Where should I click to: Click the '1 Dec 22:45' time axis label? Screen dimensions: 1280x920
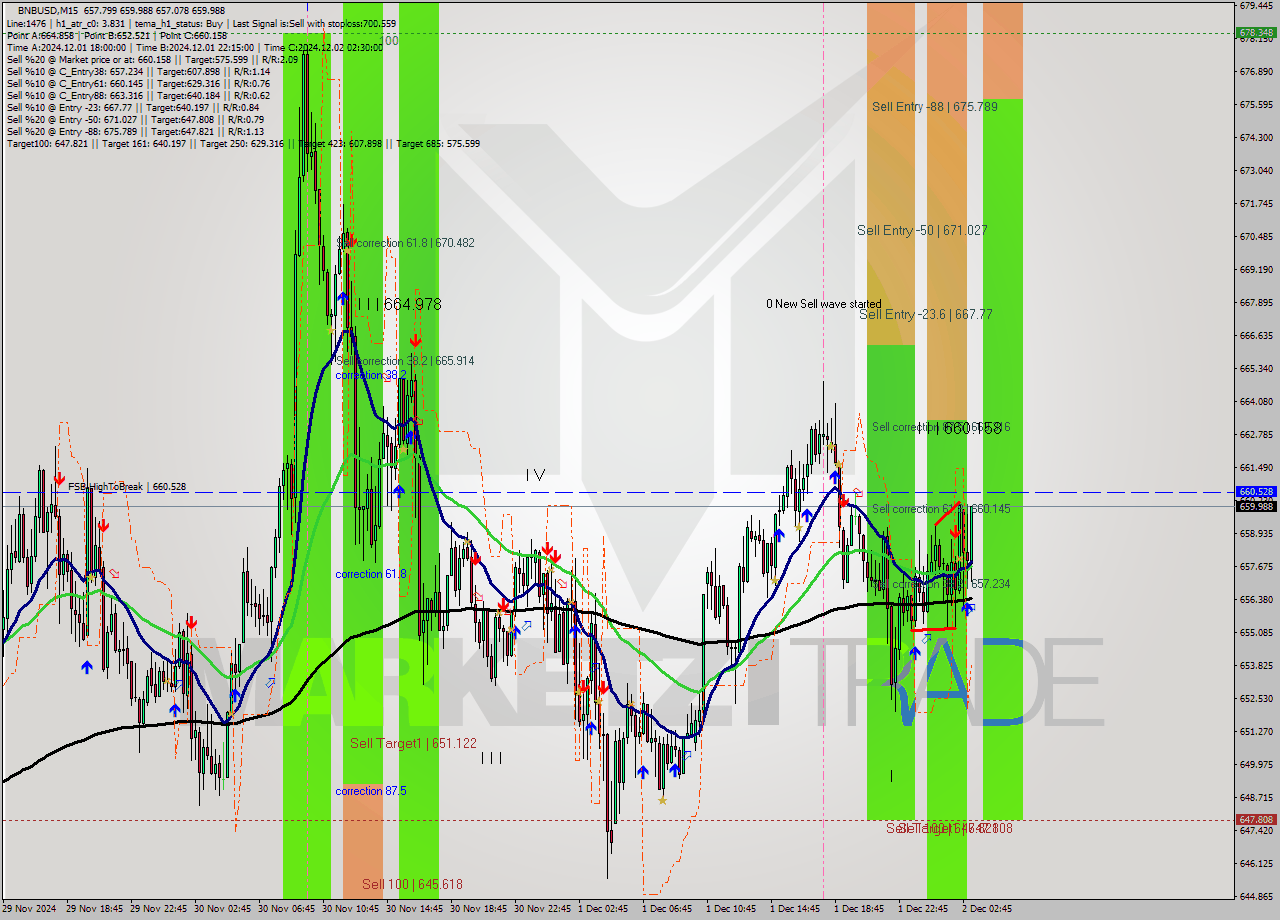(923, 909)
